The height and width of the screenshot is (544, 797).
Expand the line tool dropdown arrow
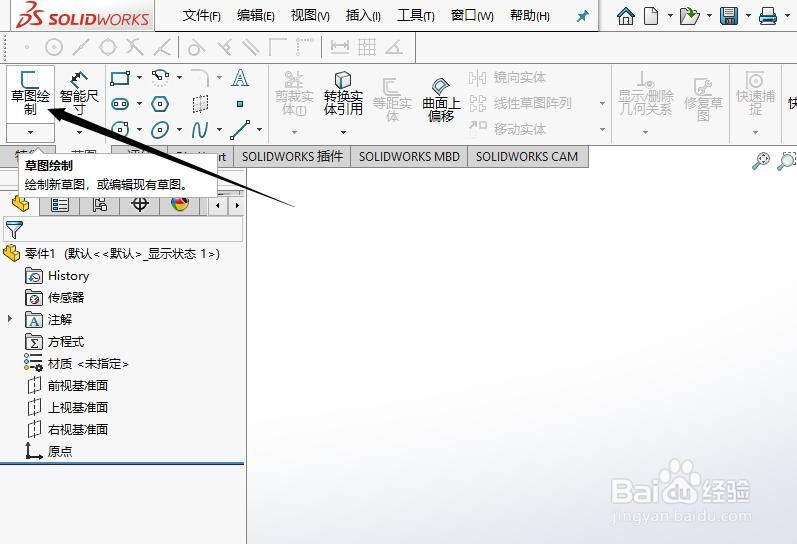(x=259, y=130)
